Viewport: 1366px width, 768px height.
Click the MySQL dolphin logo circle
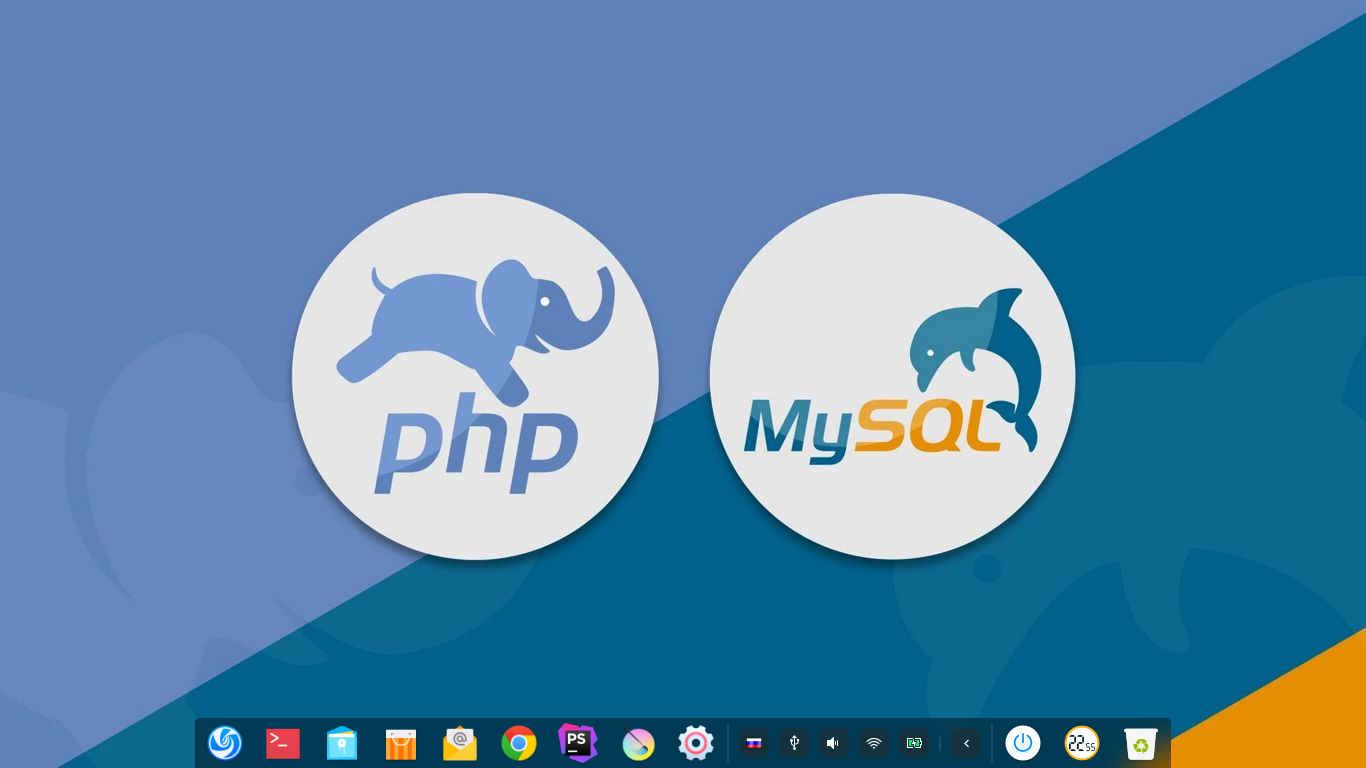click(892, 376)
